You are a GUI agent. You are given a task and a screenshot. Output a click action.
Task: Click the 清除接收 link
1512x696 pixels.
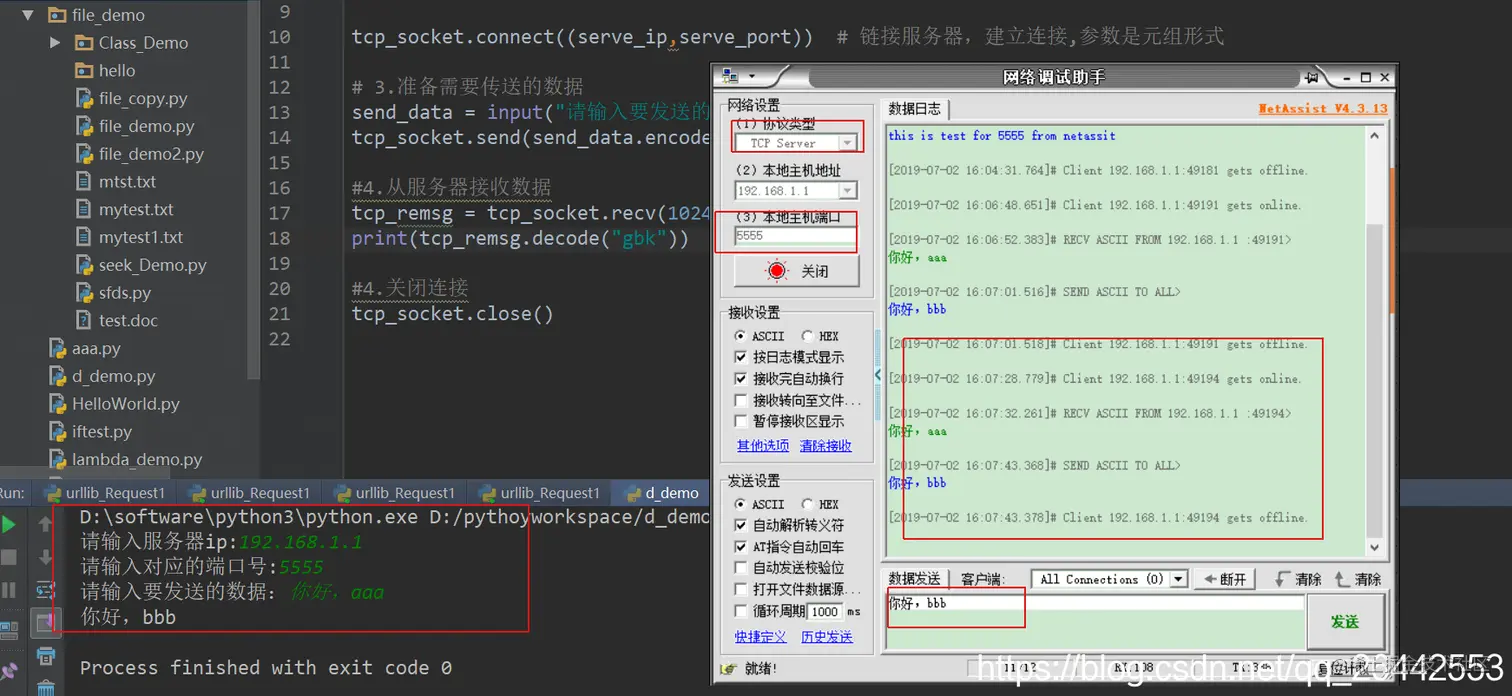pyautogui.click(x=826, y=446)
